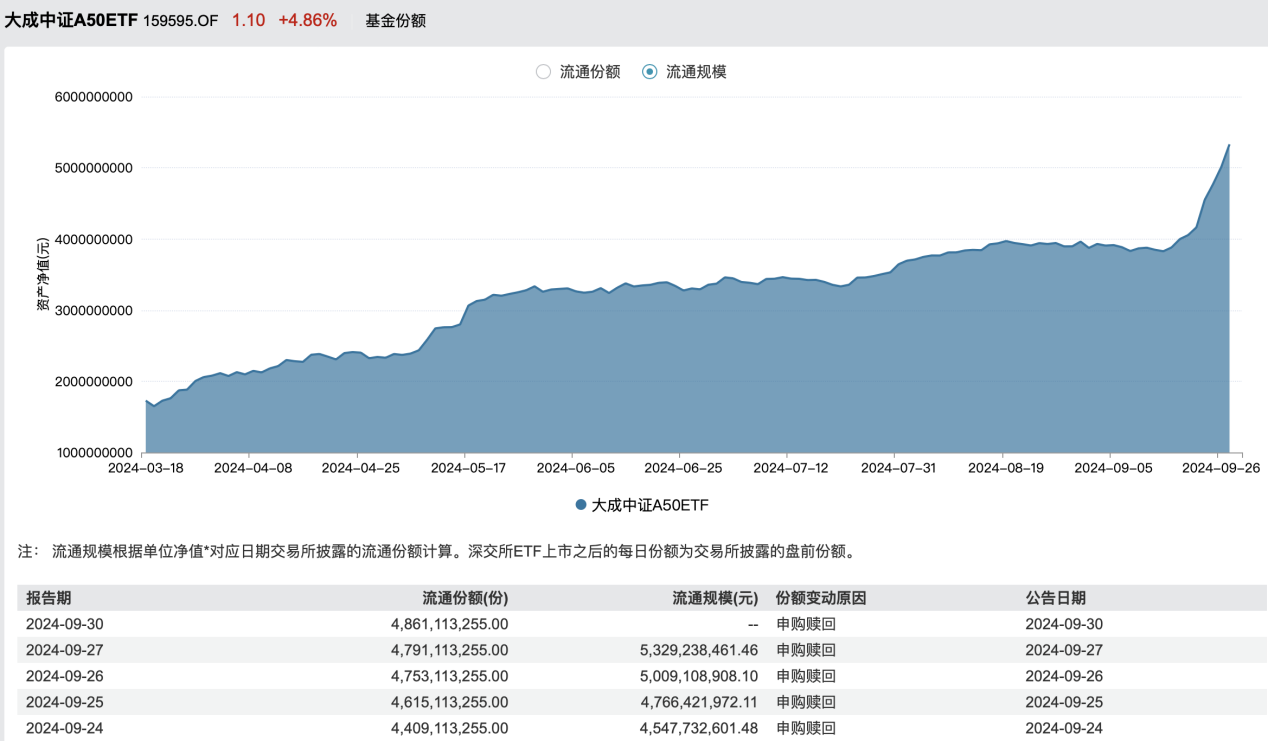Click shares value 4,753,113,255.00

point(449,676)
